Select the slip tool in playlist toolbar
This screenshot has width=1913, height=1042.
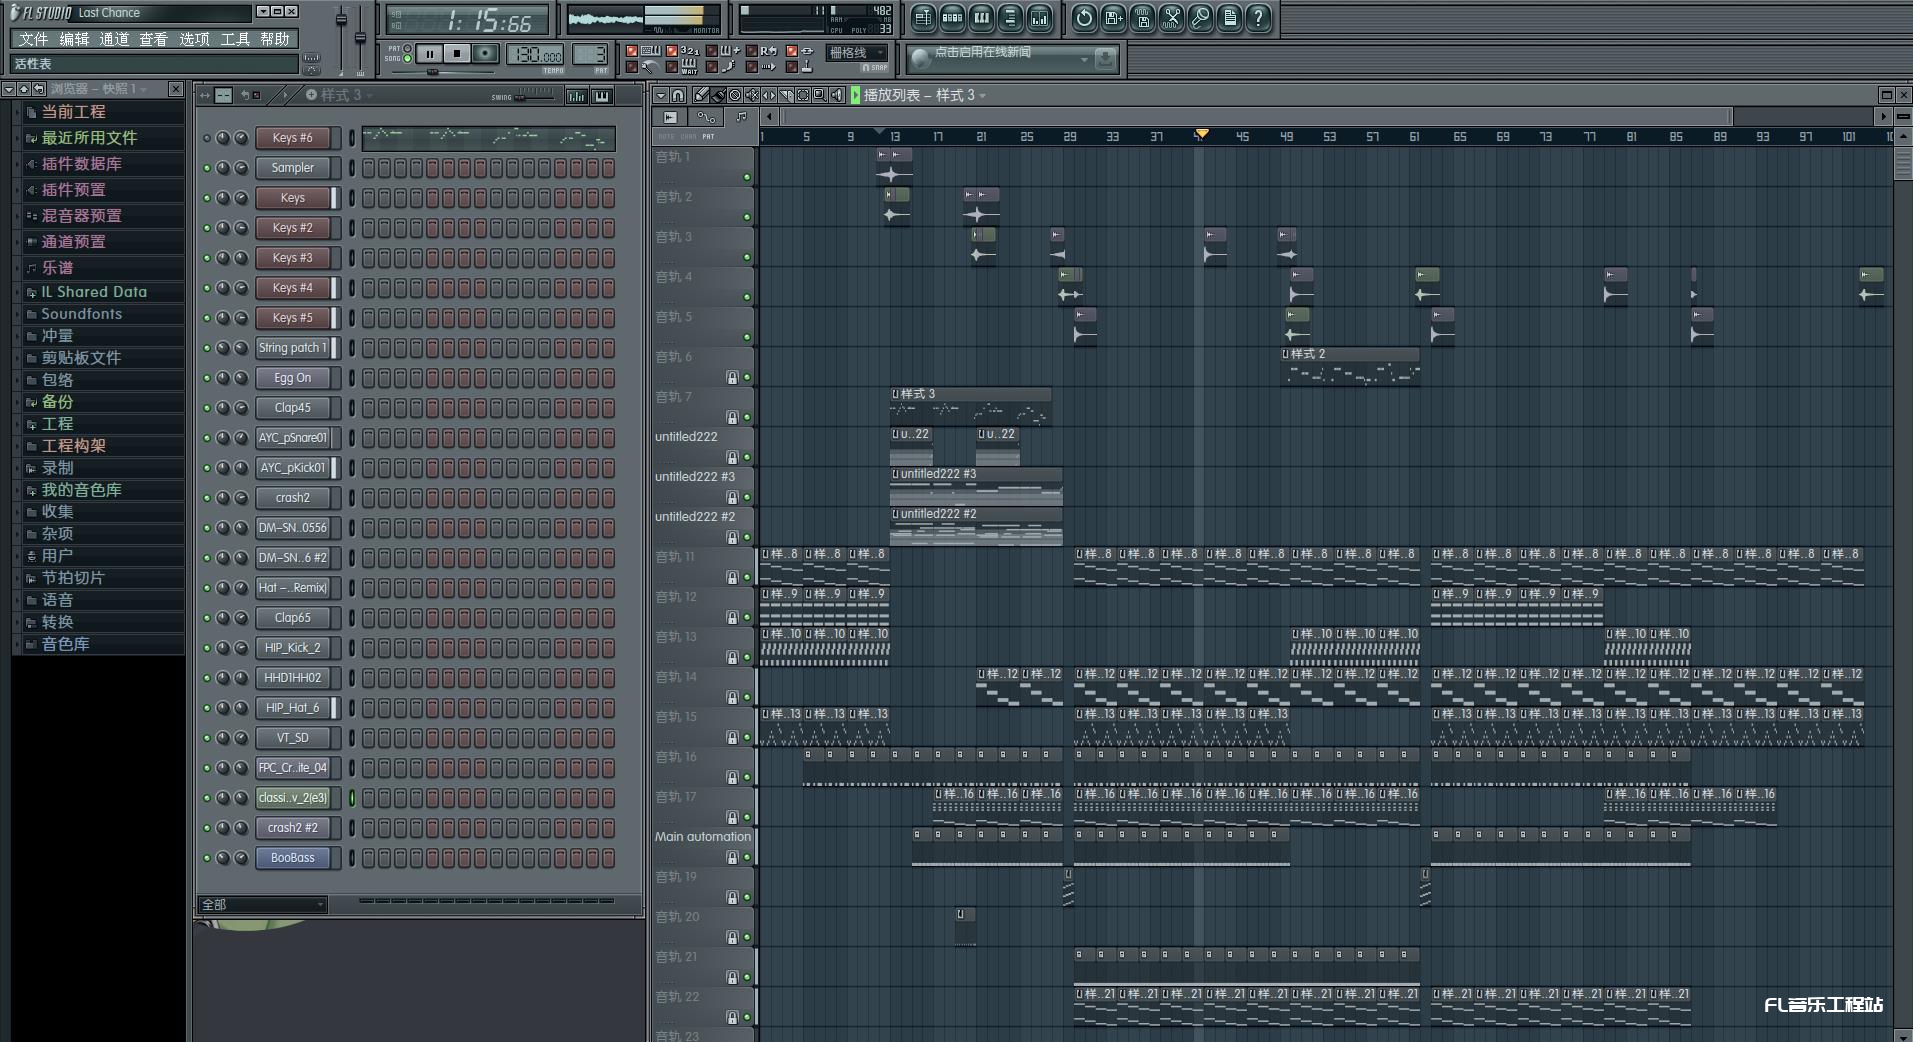769,95
